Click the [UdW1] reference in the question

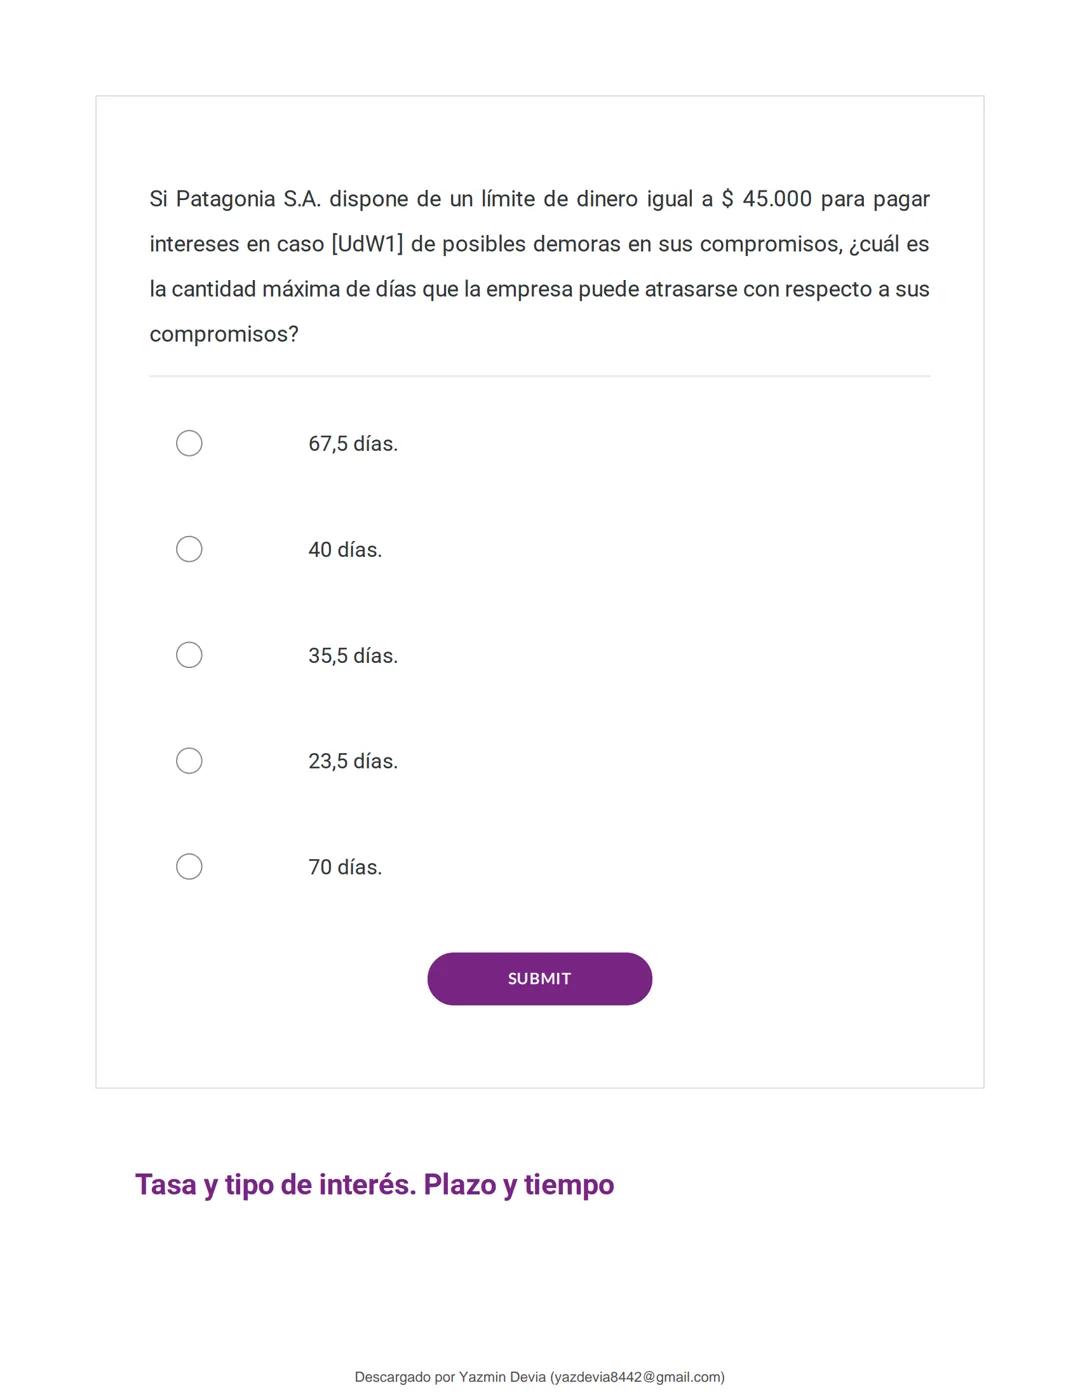367,244
